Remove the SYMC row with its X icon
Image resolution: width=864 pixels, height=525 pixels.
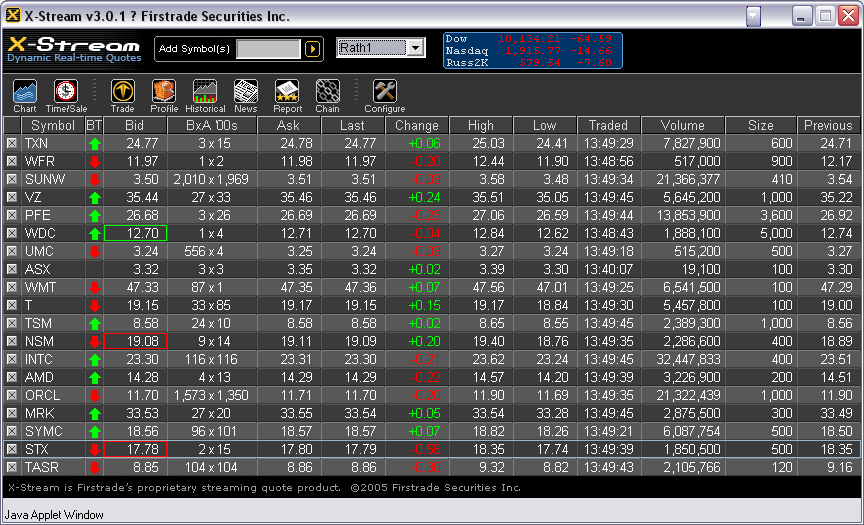(12, 431)
